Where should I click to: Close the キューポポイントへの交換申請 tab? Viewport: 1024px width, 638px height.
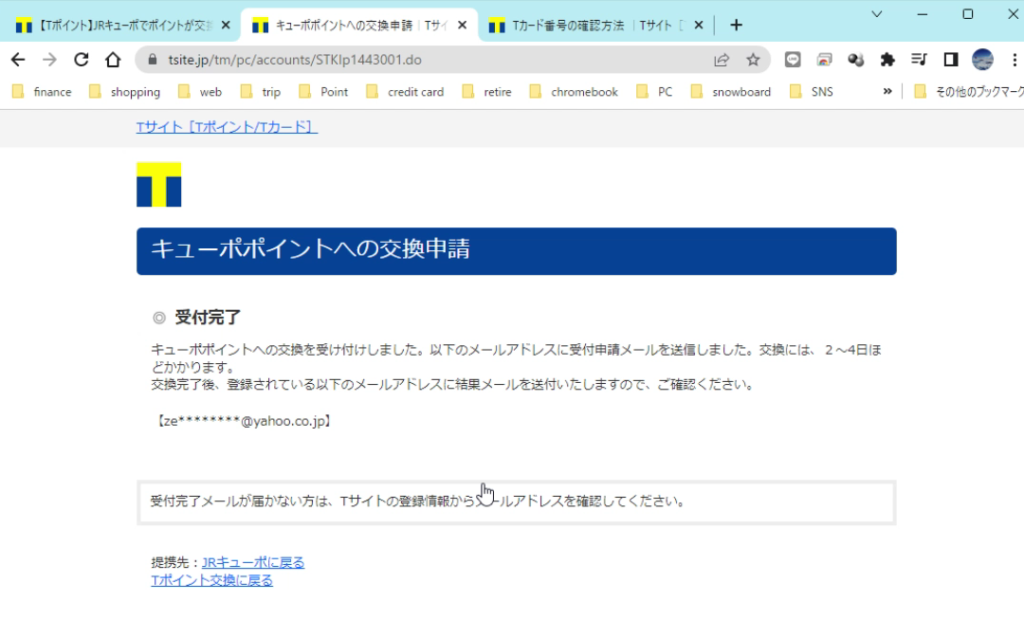(462, 25)
